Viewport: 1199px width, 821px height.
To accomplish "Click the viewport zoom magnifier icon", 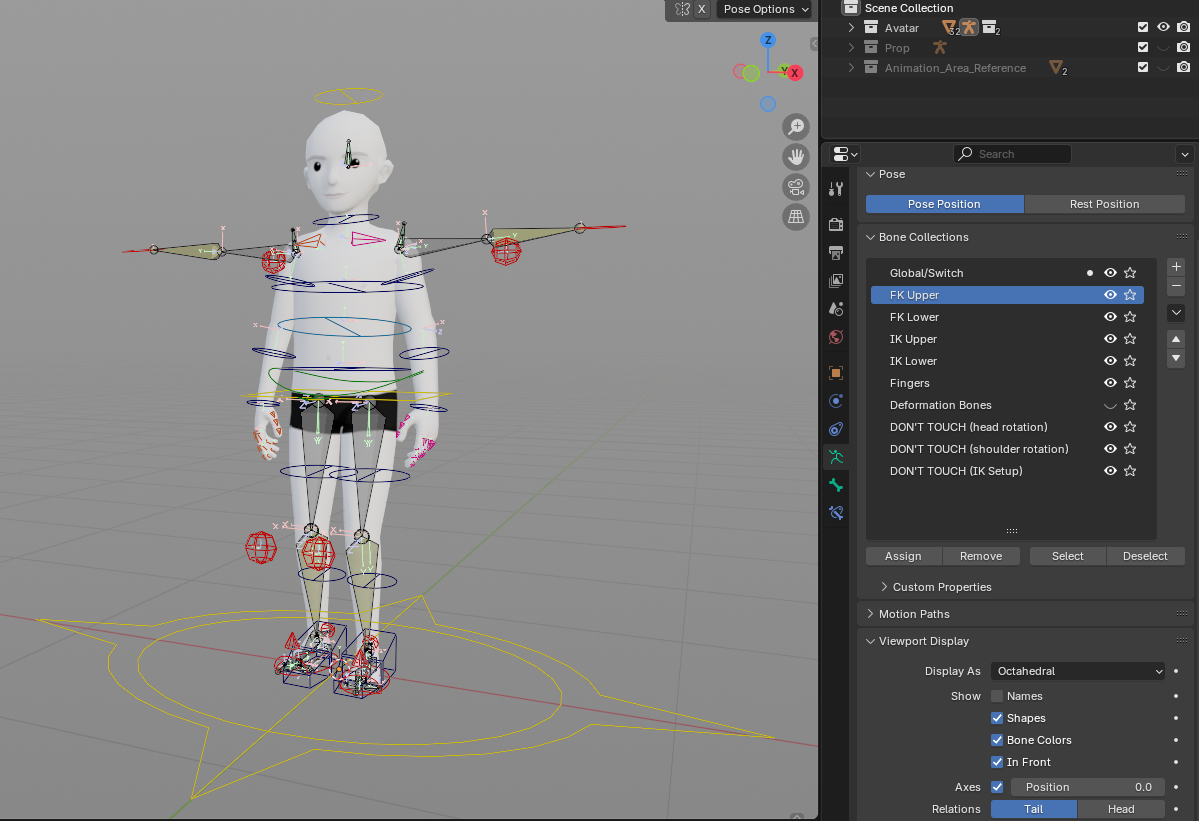I will coord(796,127).
